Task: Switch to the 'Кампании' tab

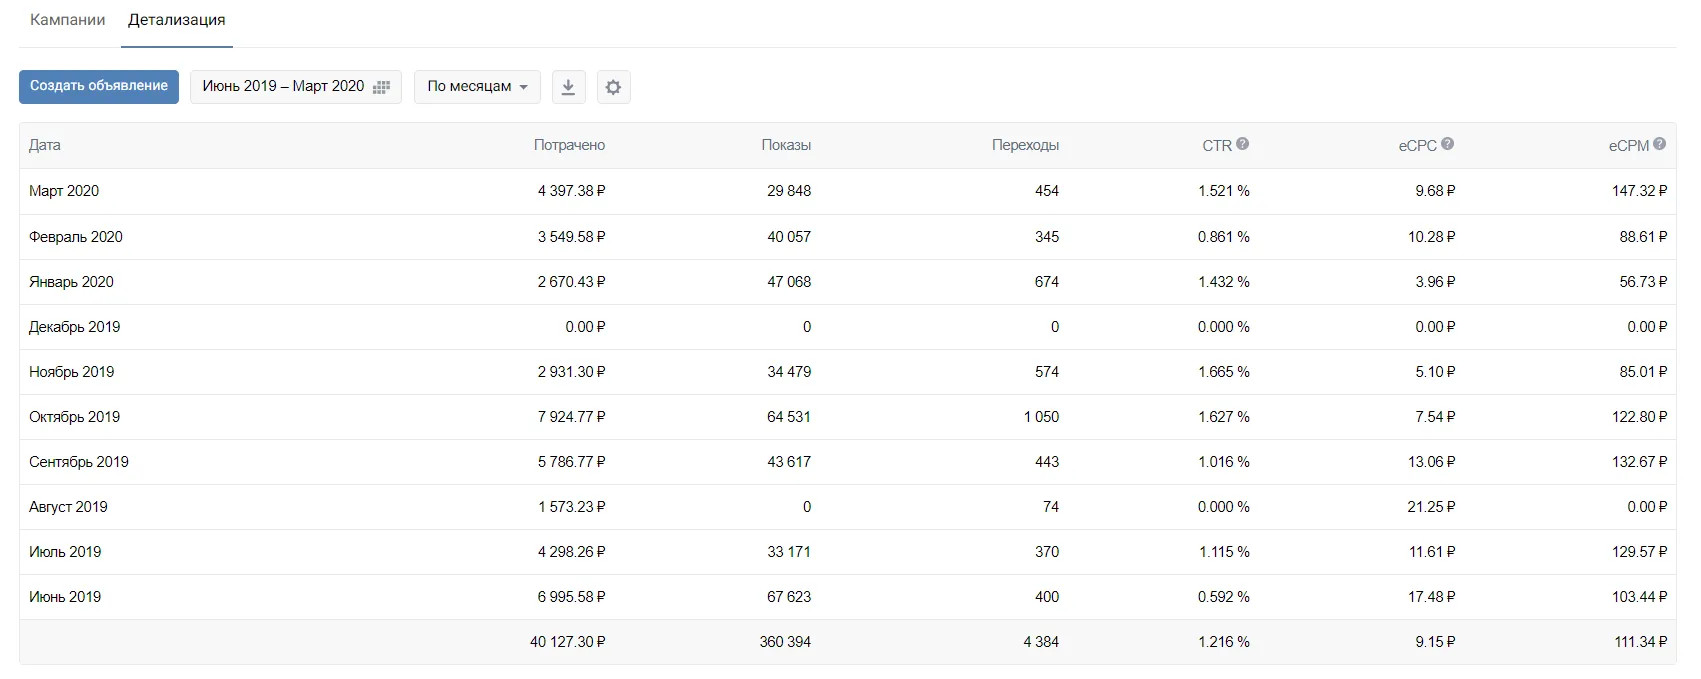Action: (67, 20)
